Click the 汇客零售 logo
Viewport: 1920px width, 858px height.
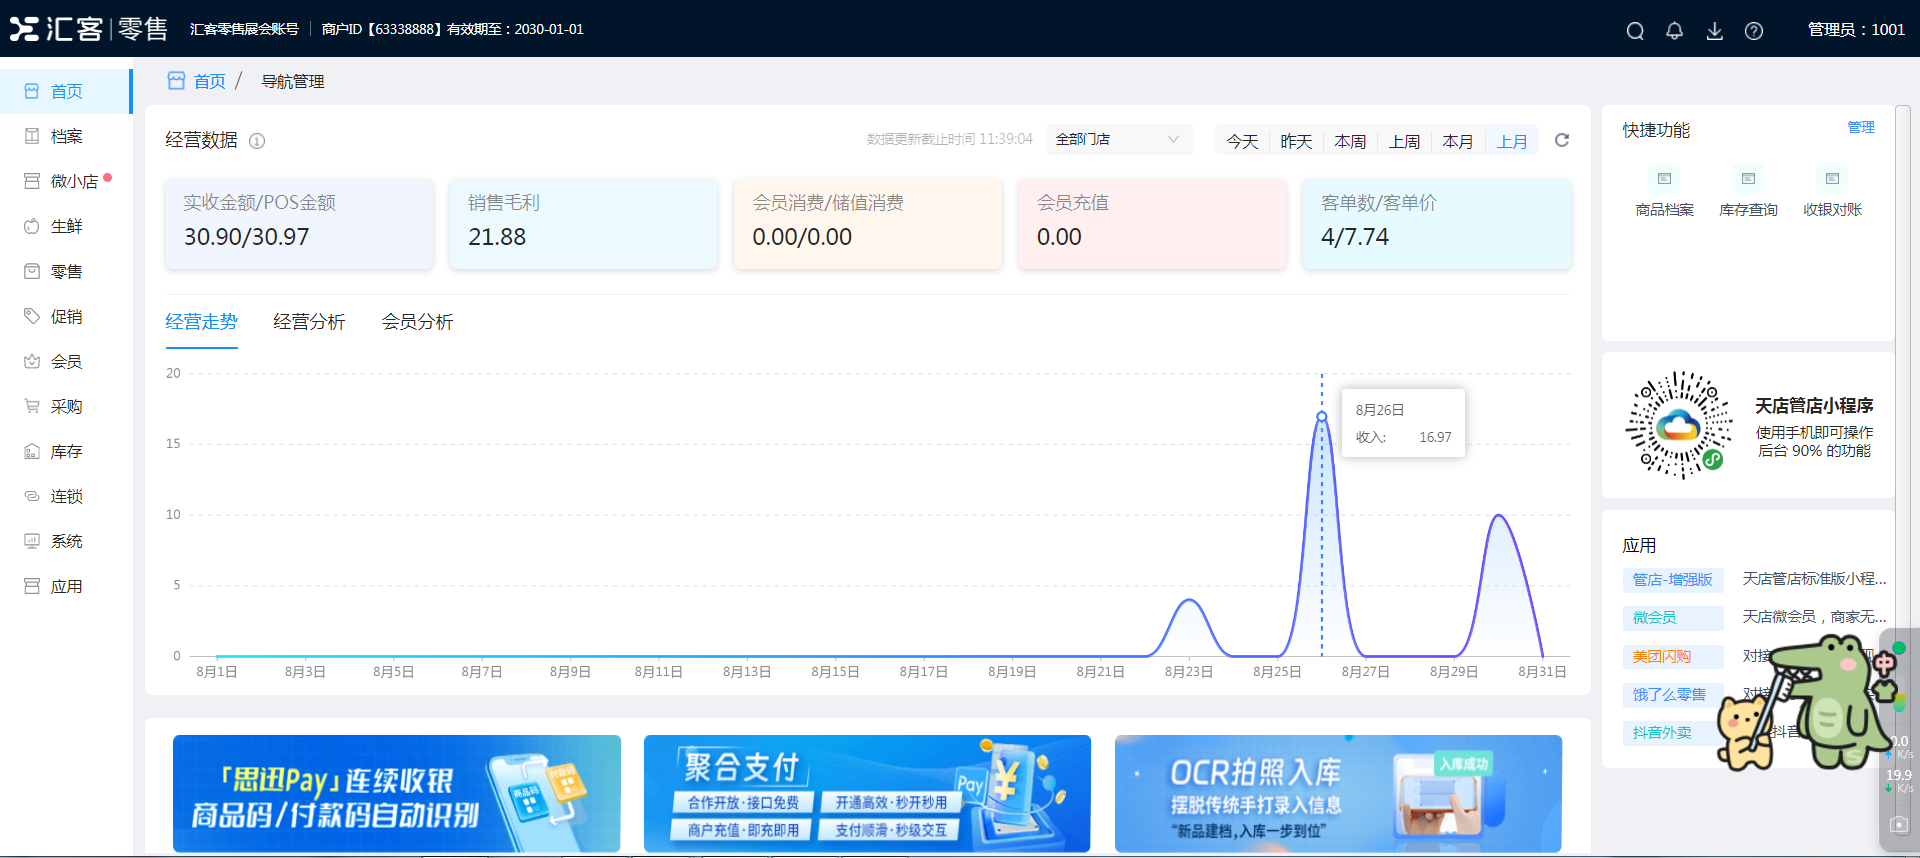pos(89,29)
